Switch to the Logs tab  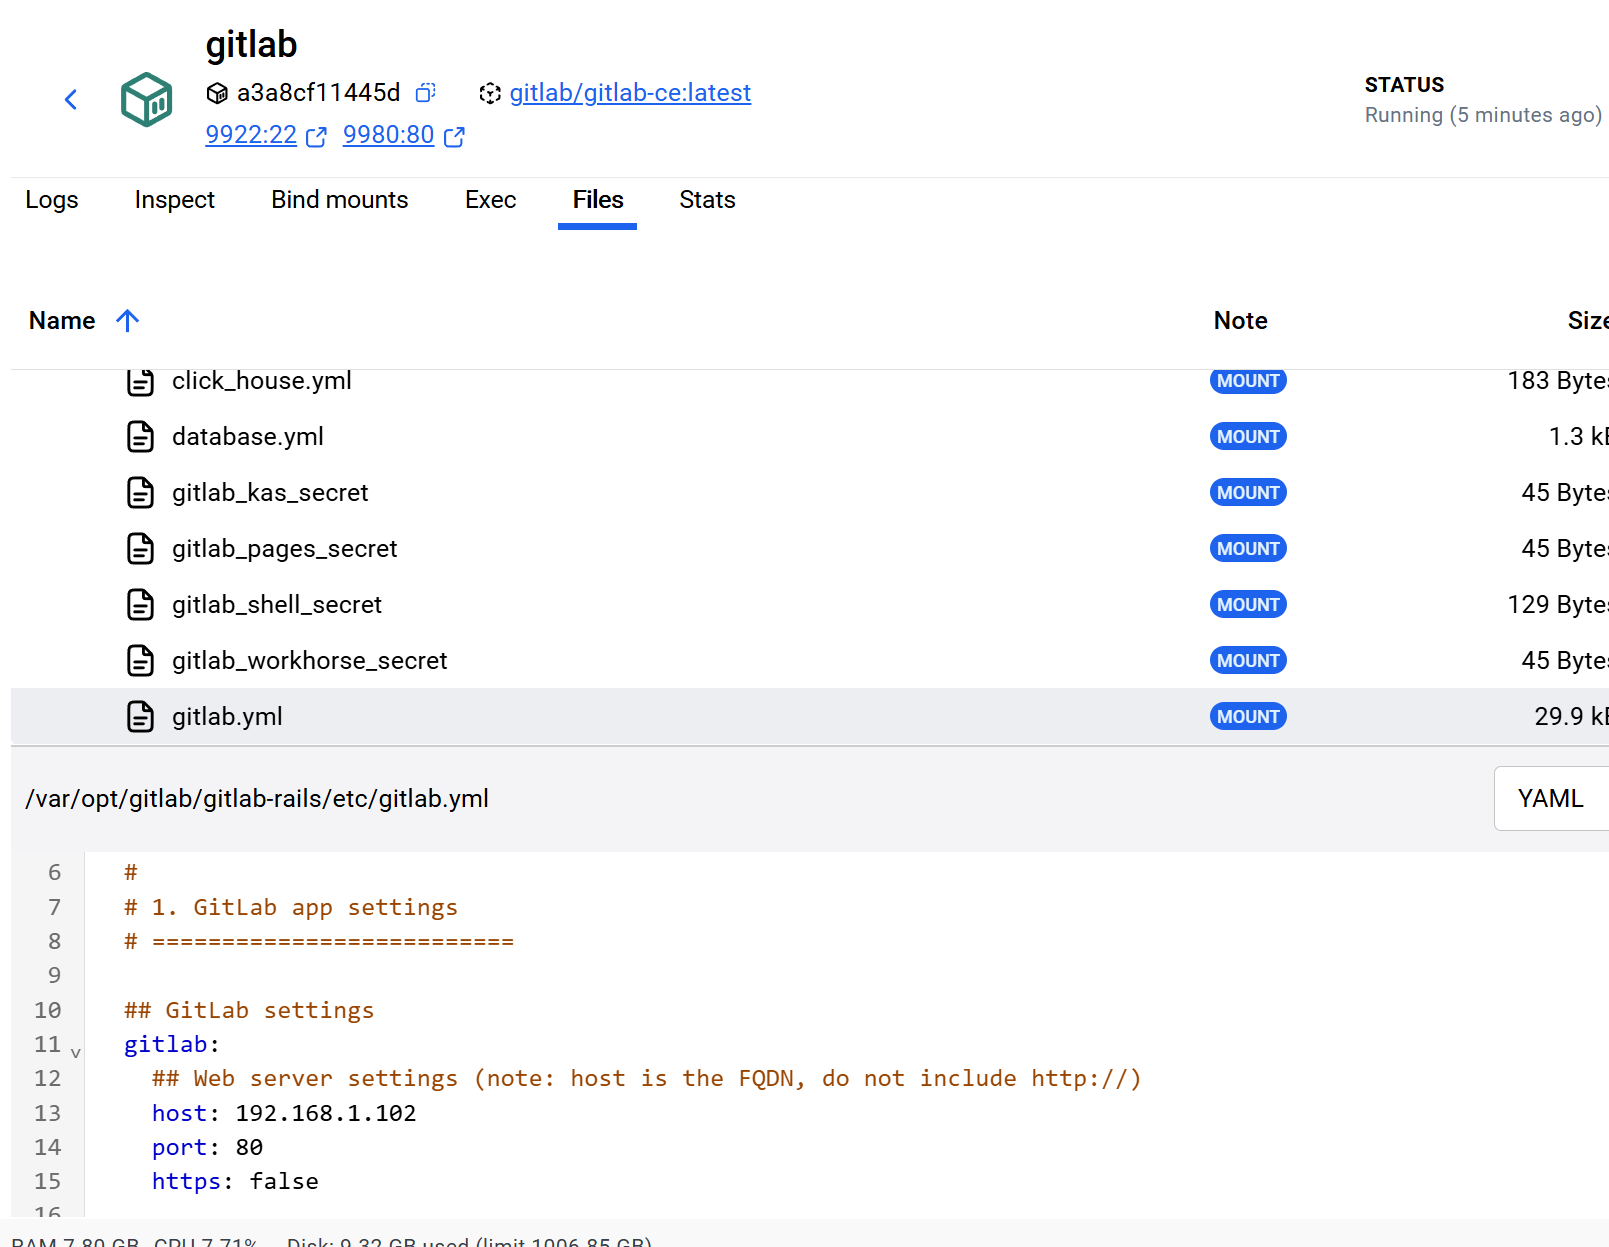(52, 200)
